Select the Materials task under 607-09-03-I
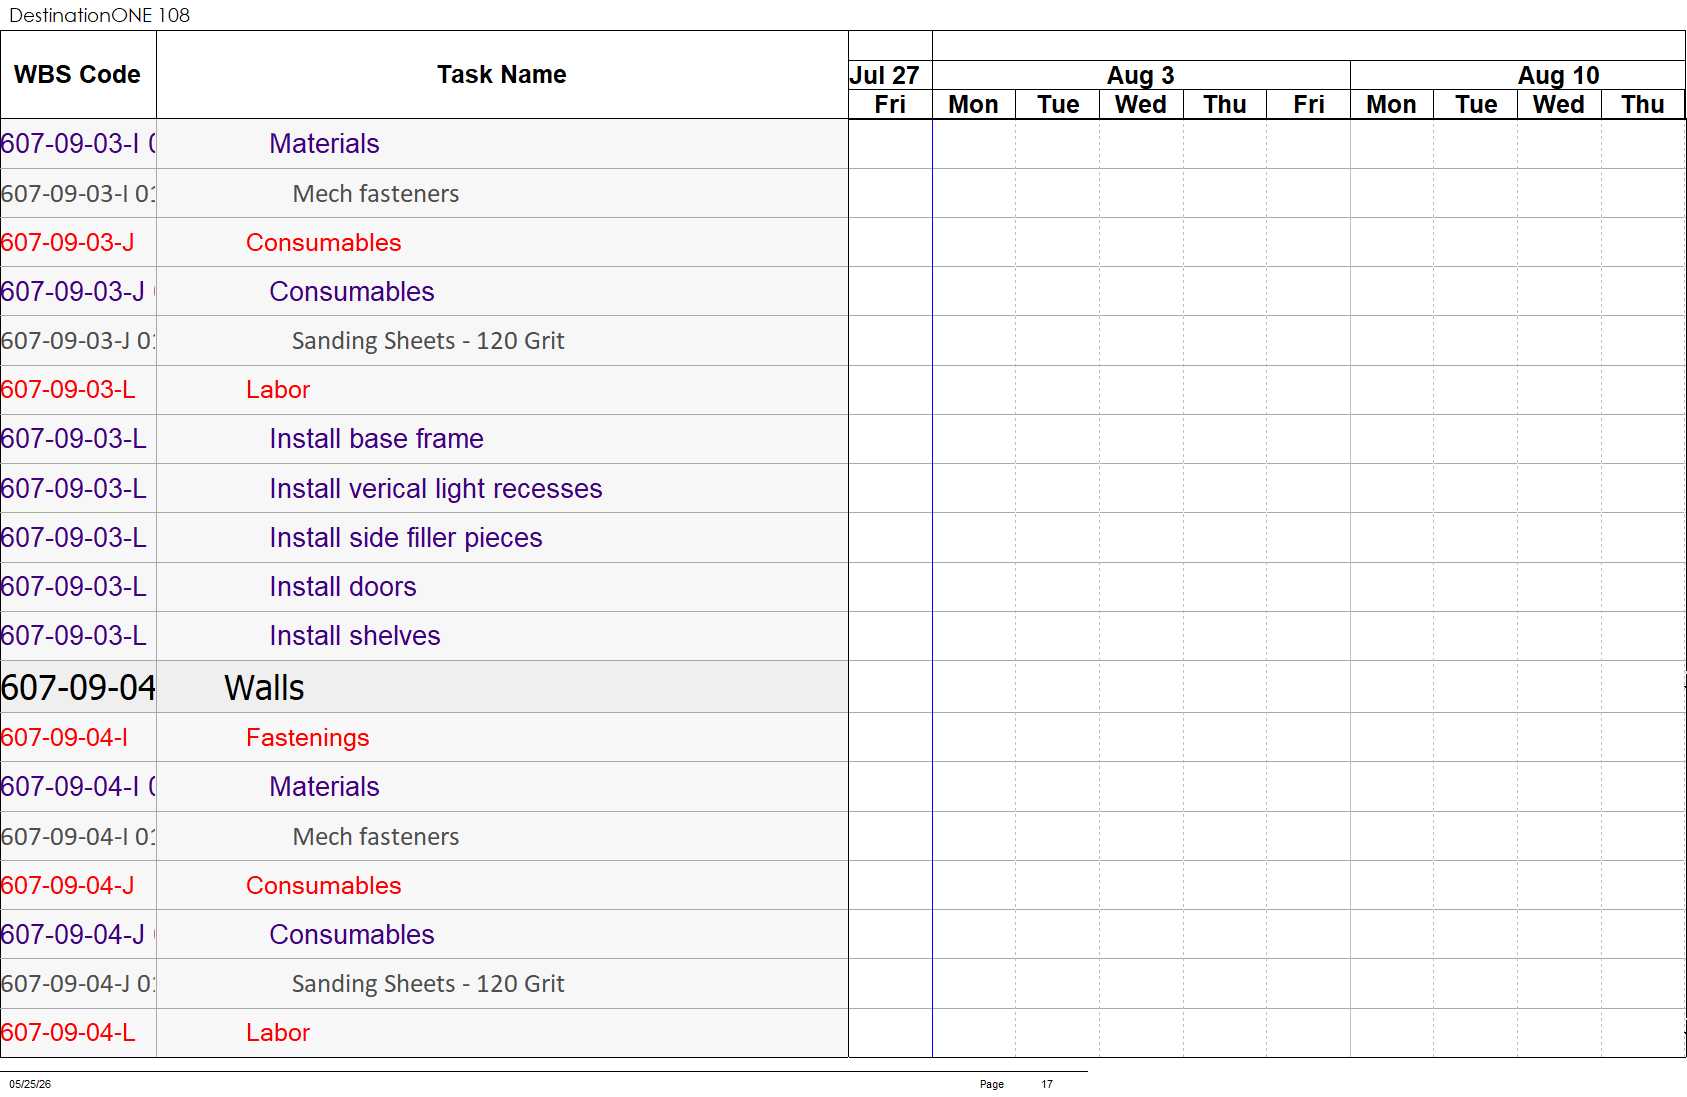 (x=502, y=144)
